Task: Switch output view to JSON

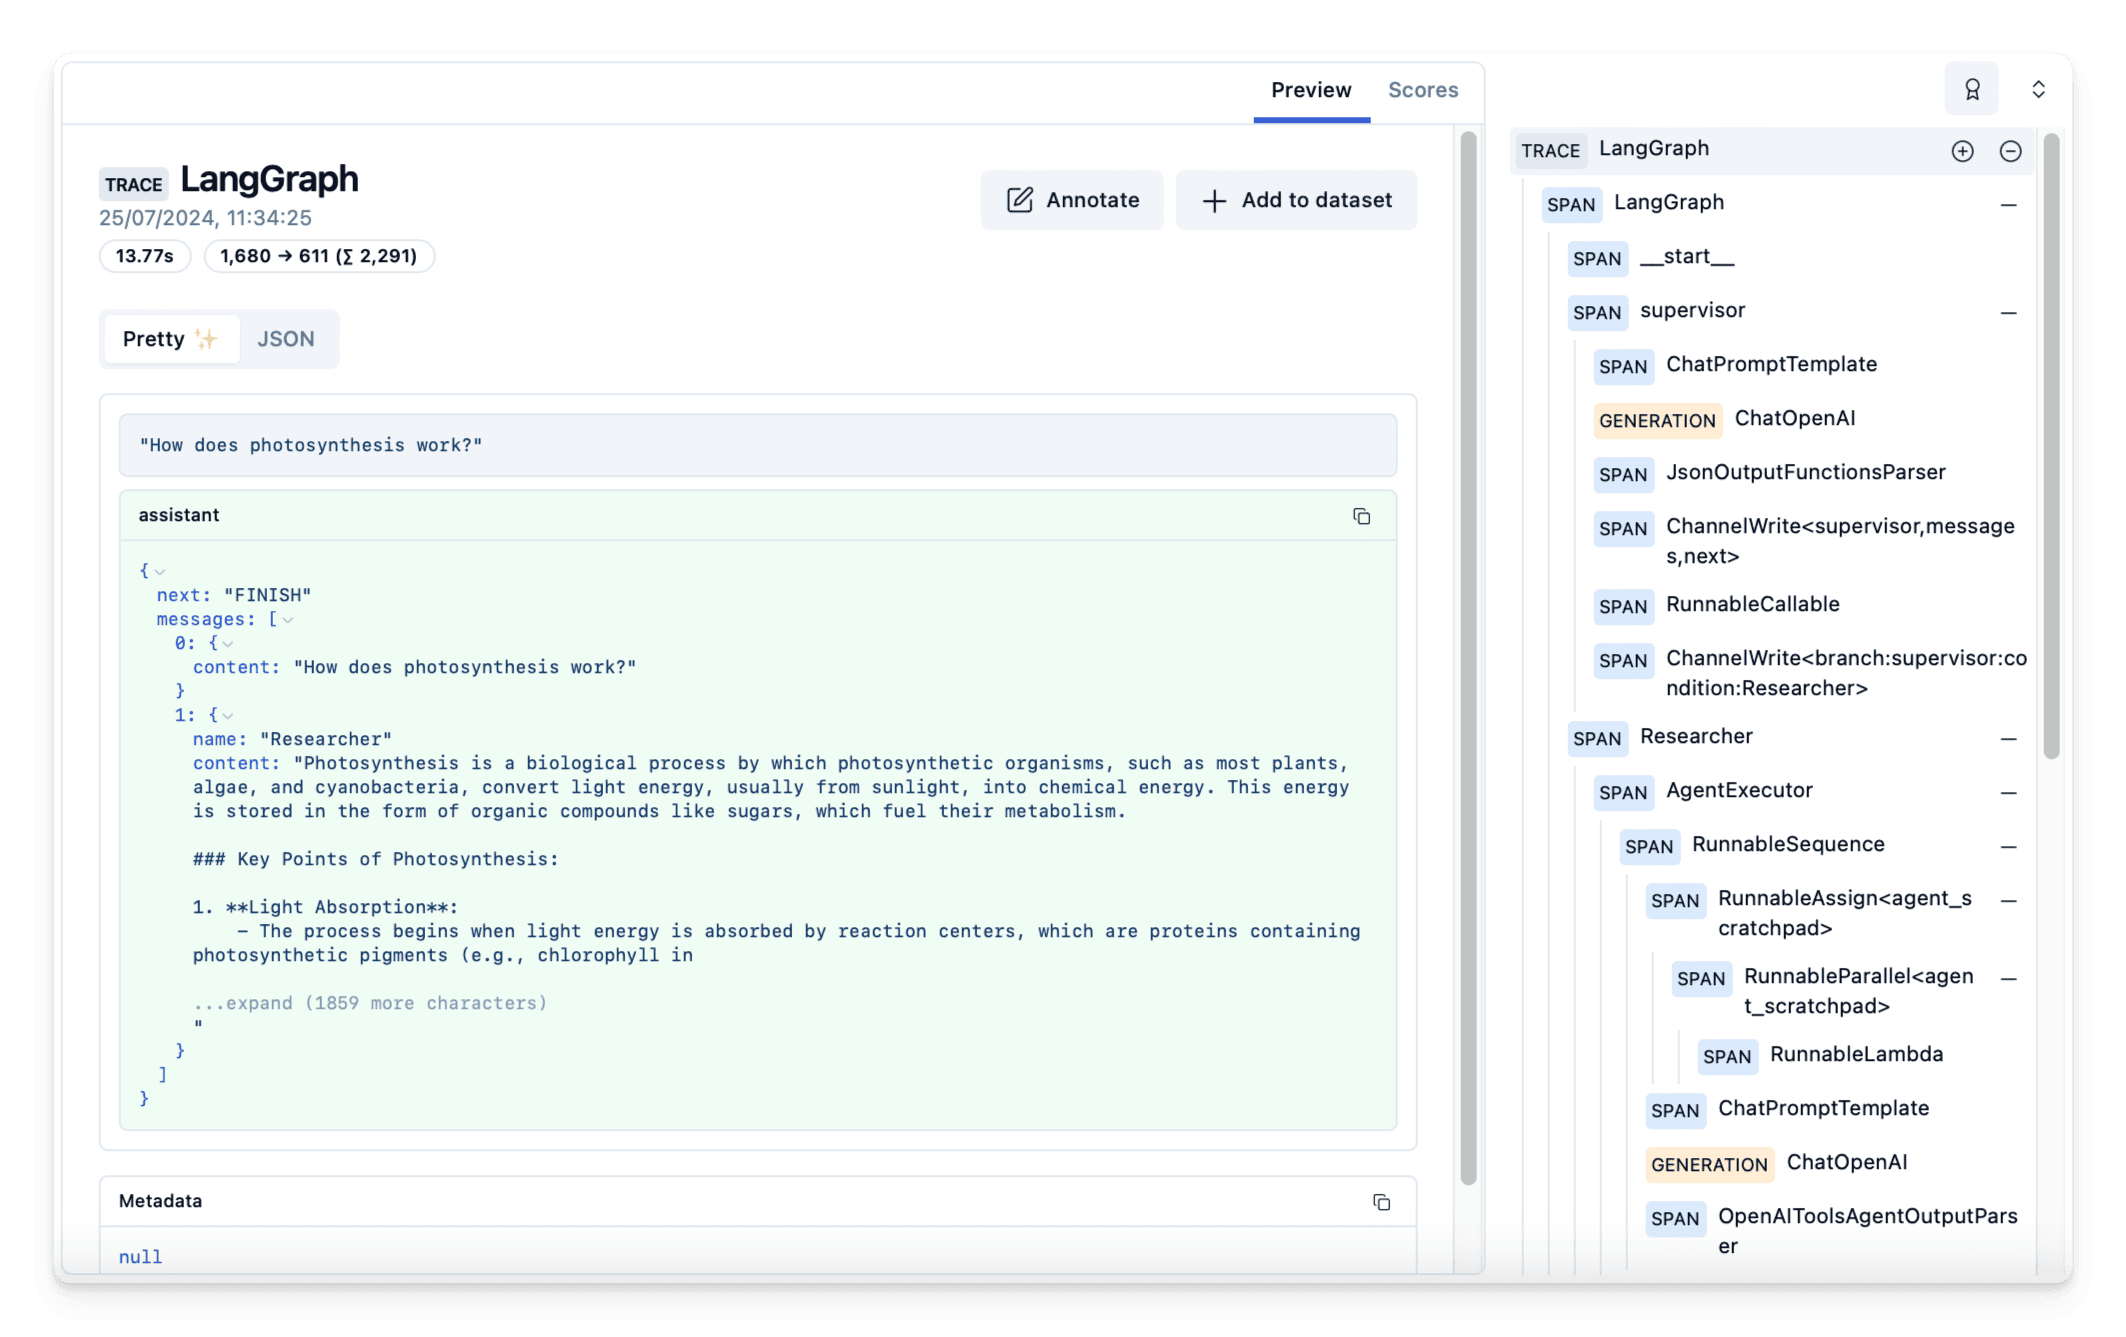Action: [x=286, y=339]
